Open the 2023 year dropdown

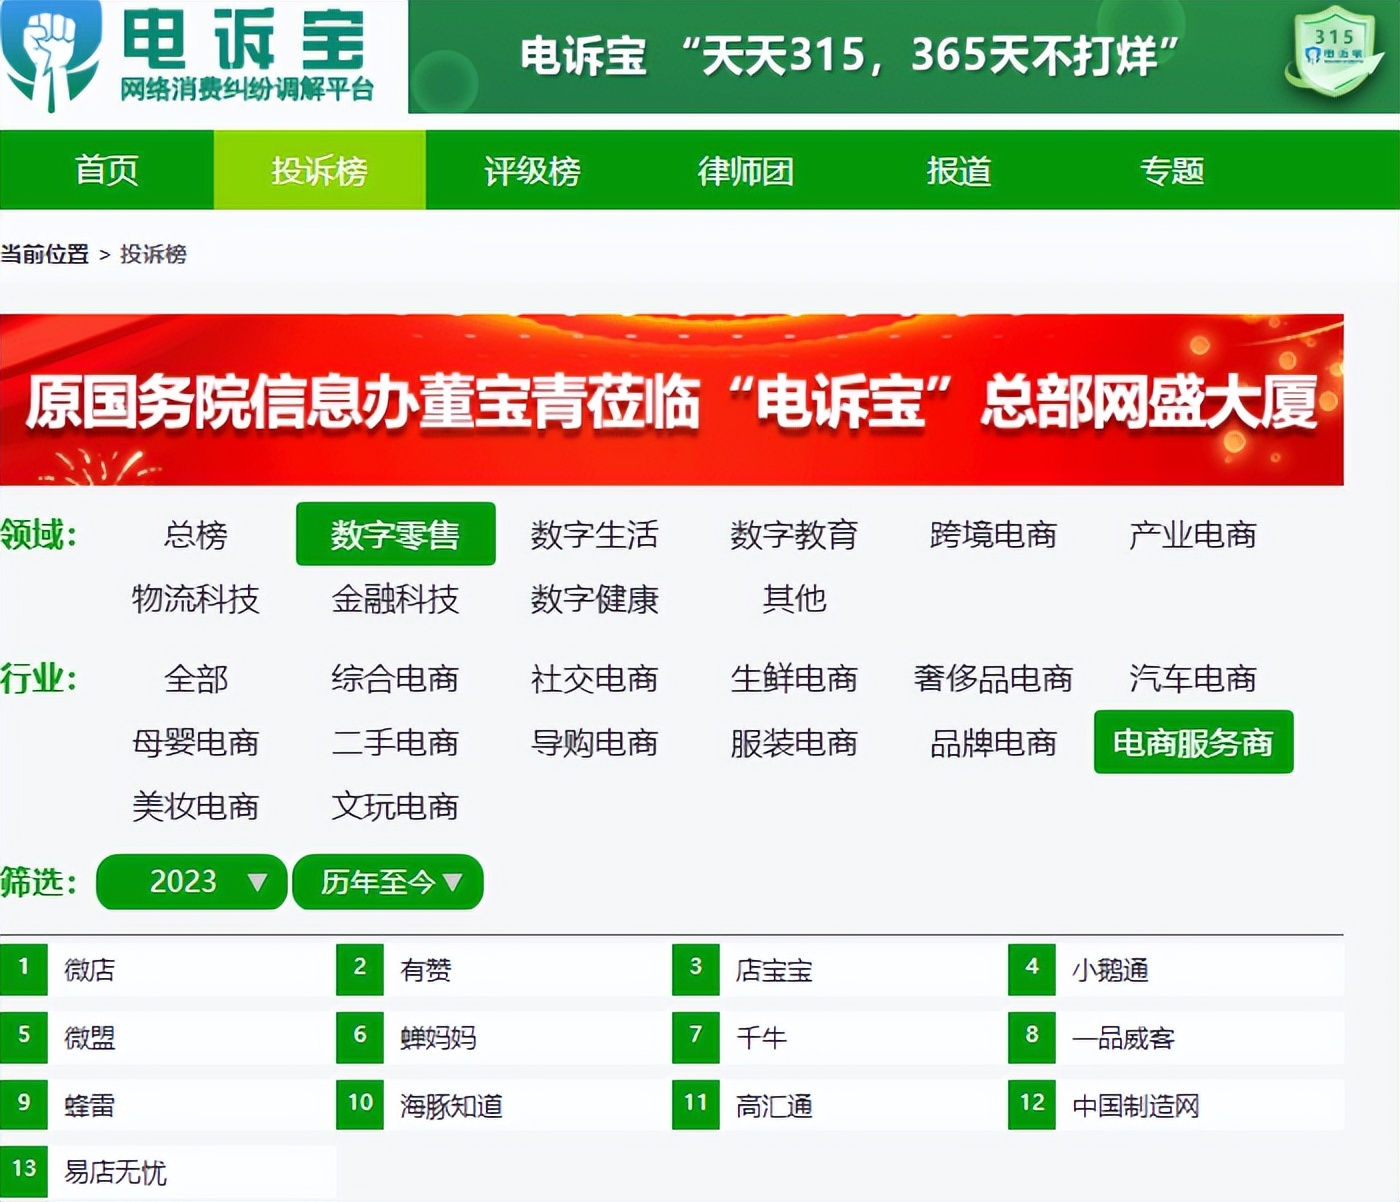192,882
